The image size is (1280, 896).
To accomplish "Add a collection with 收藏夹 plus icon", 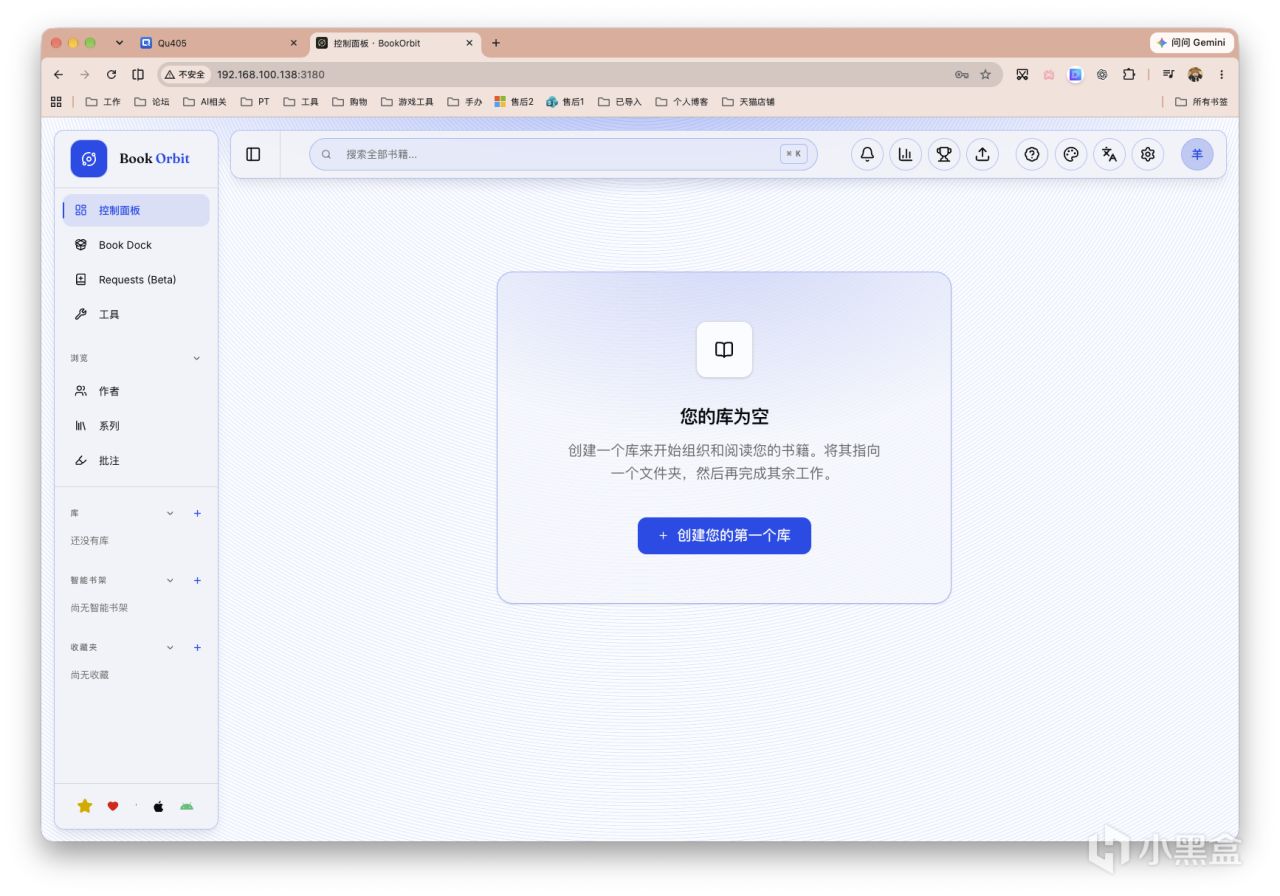I will pos(197,647).
